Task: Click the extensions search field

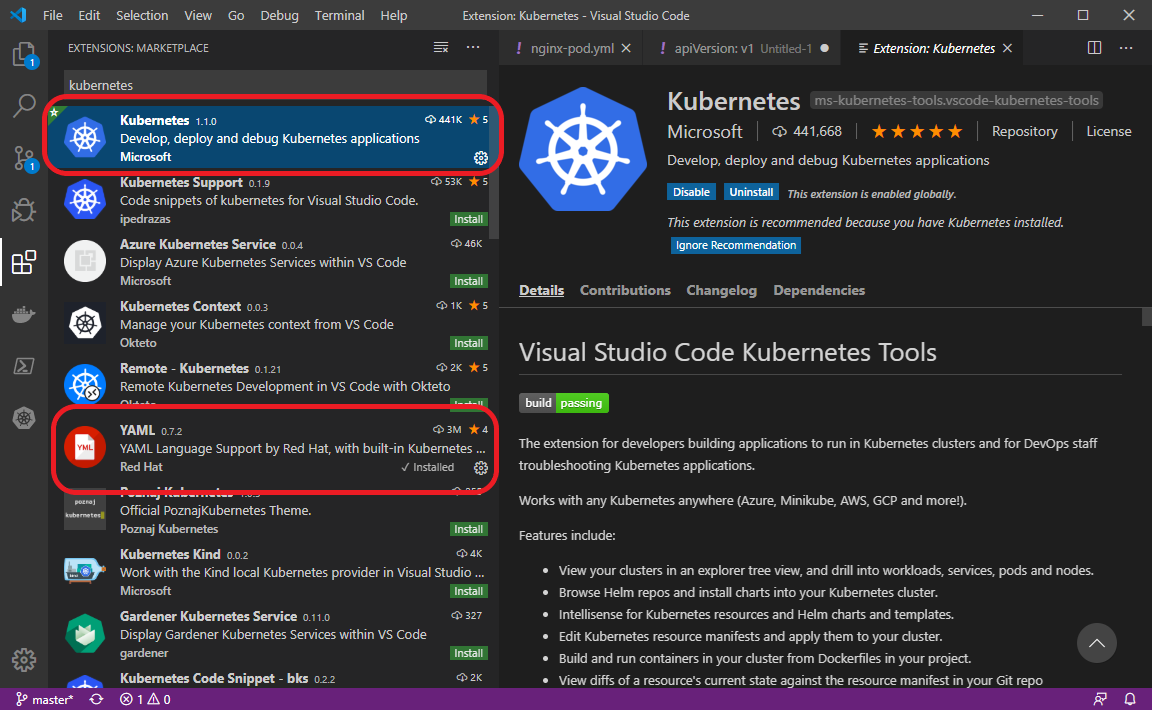Action: [276, 85]
